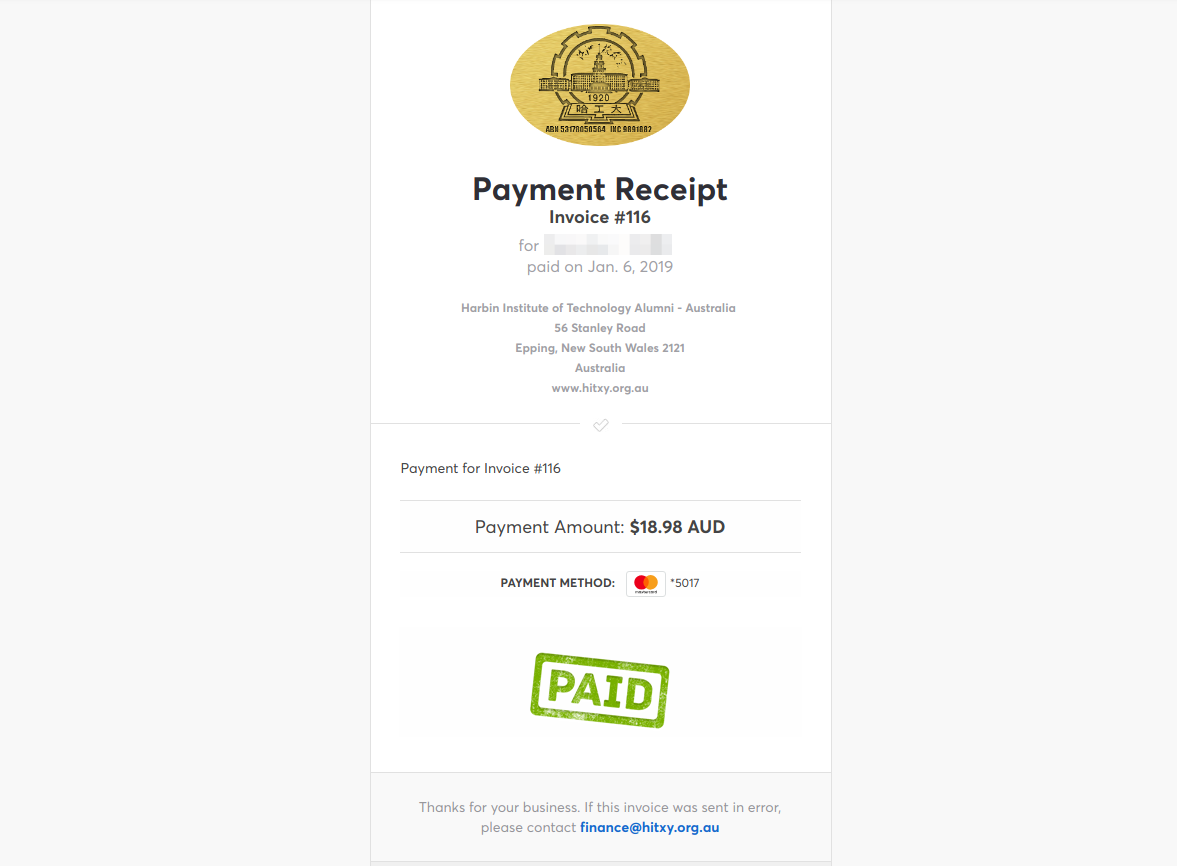The width and height of the screenshot is (1177, 866).
Task: Click the Payment Amount label text
Action: [549, 527]
